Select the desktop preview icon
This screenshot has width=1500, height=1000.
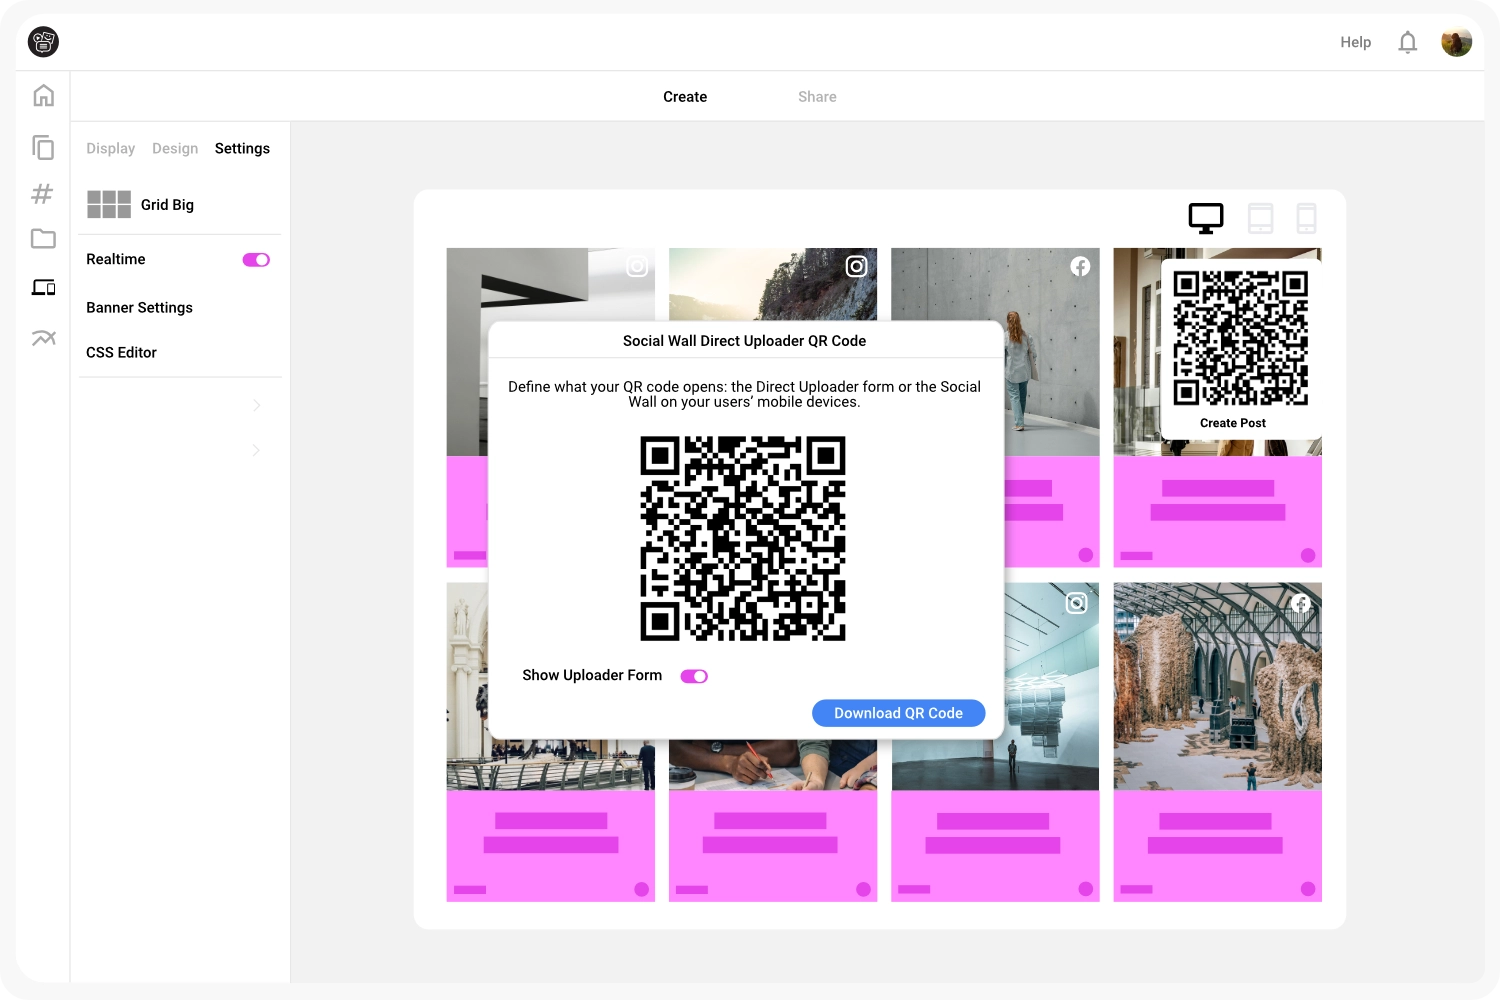(1205, 216)
